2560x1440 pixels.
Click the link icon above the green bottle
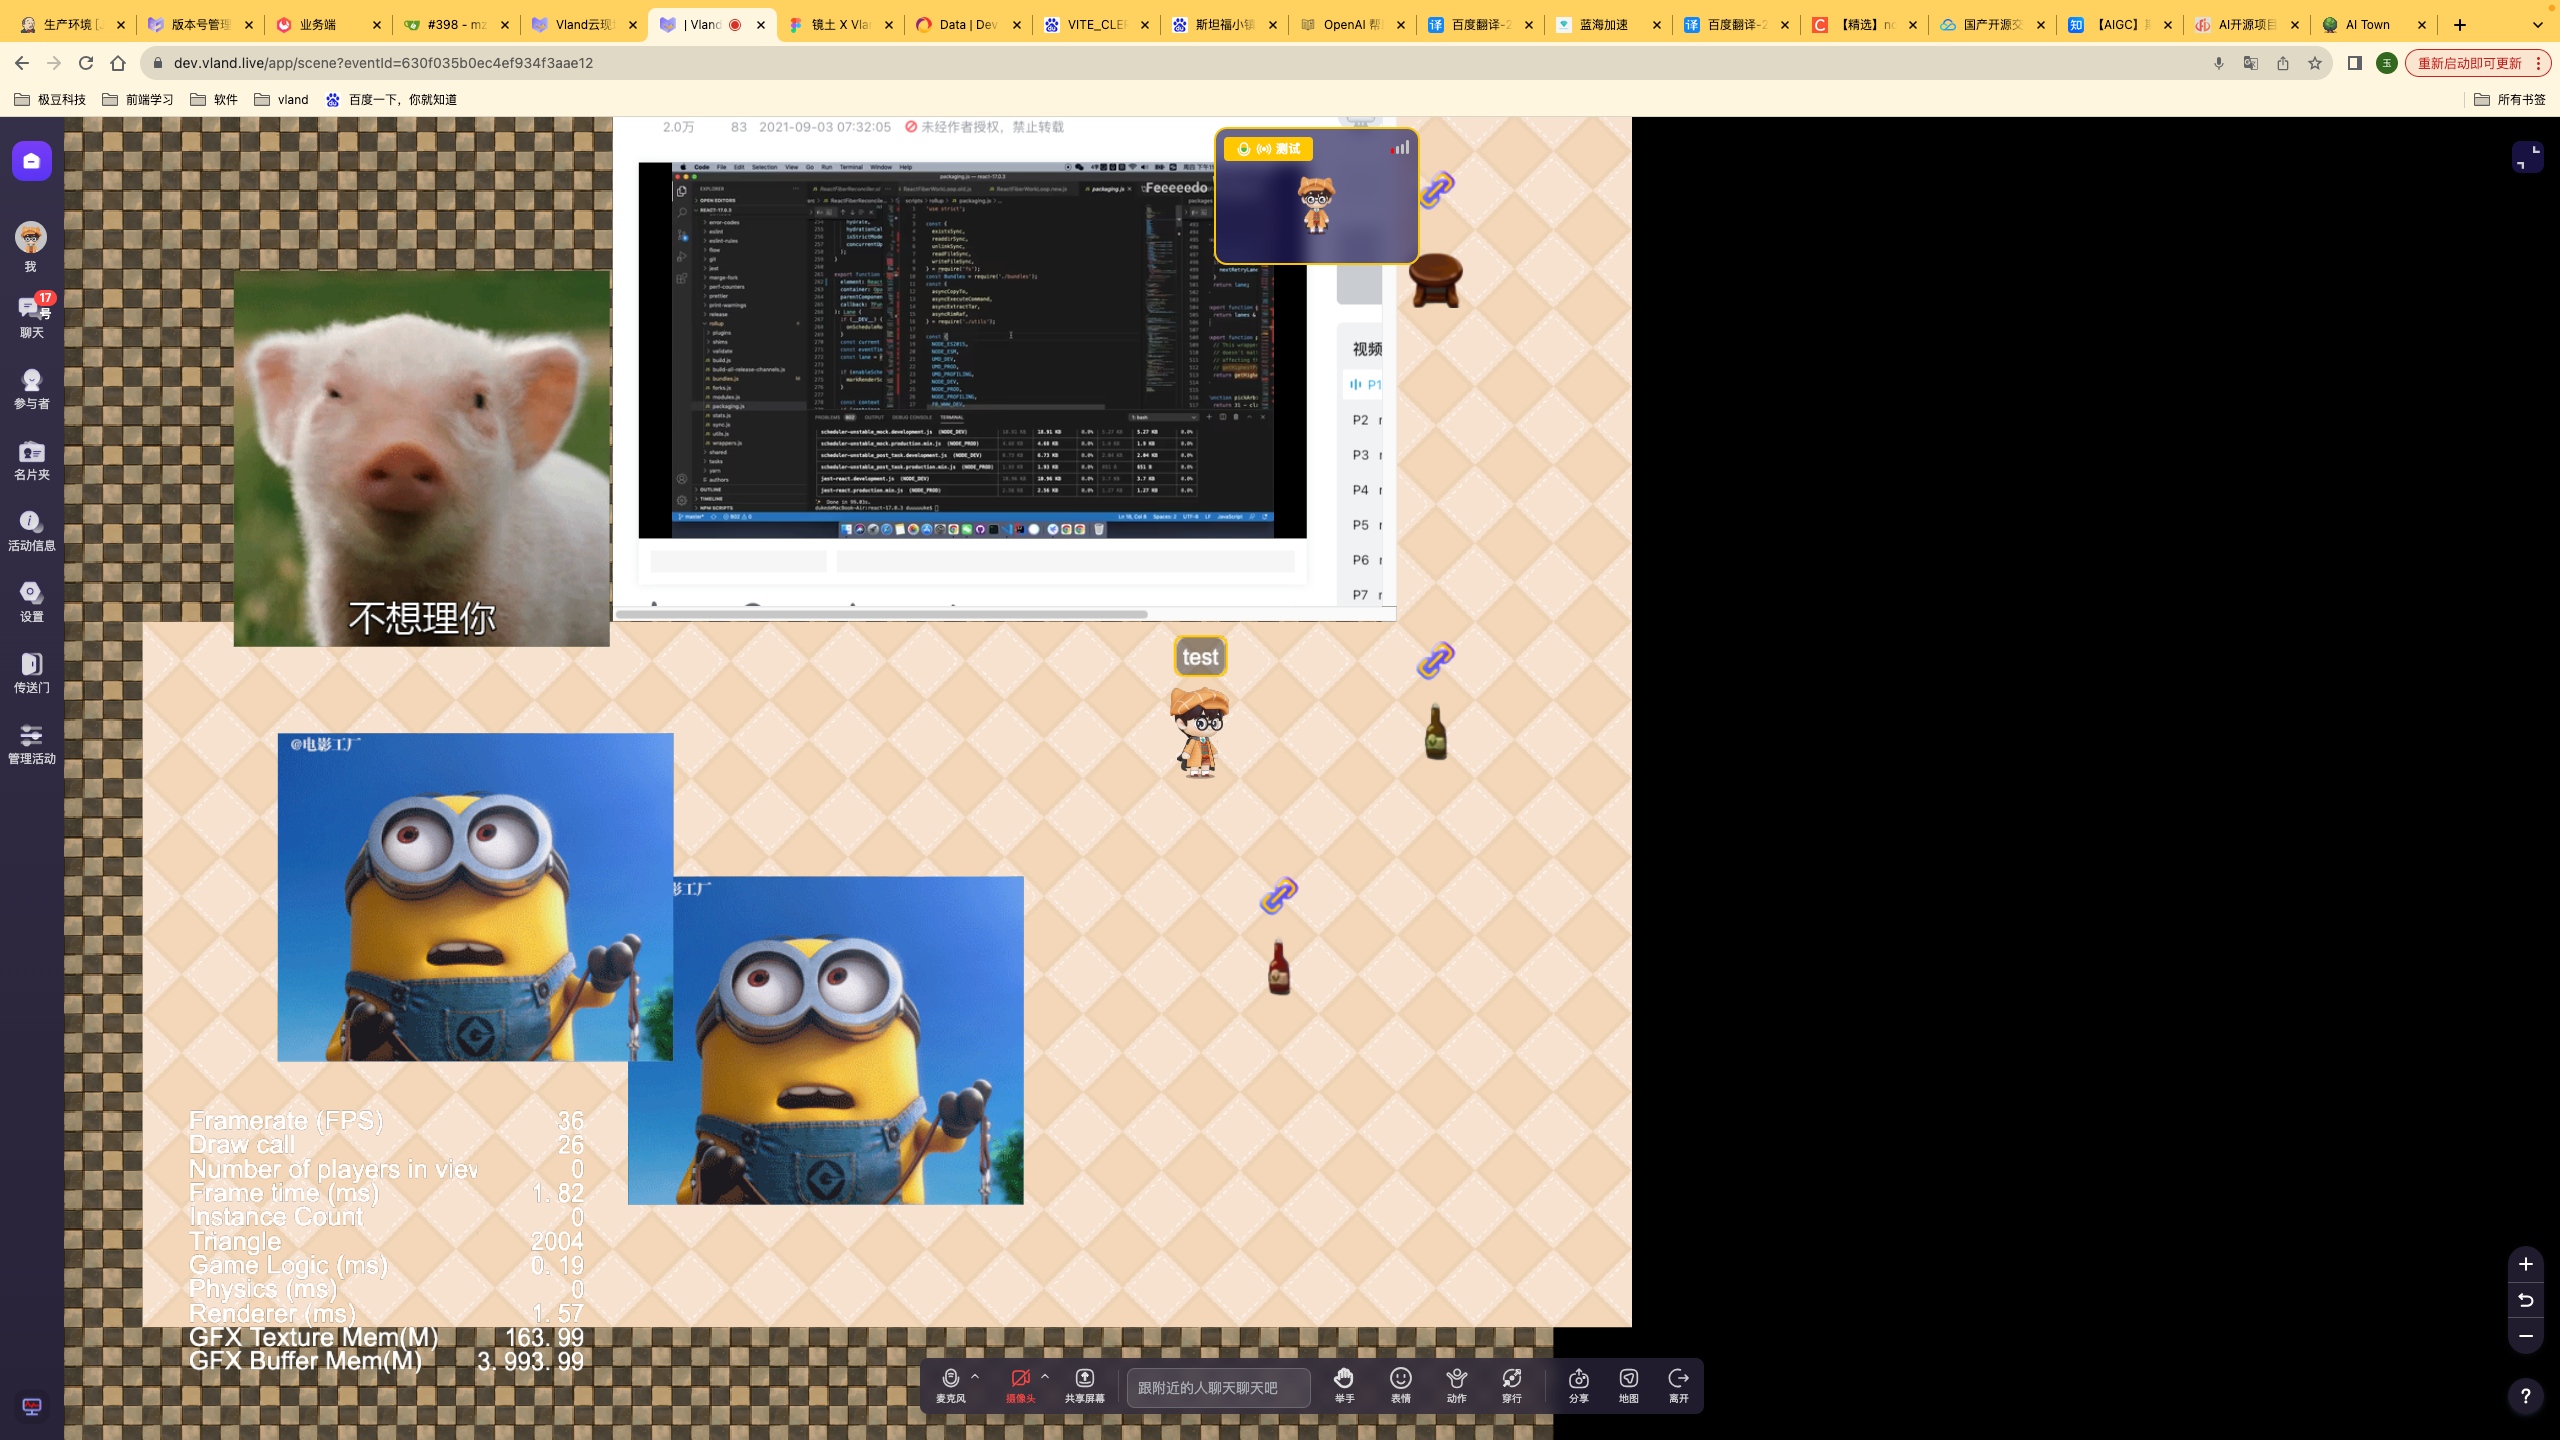point(1436,660)
